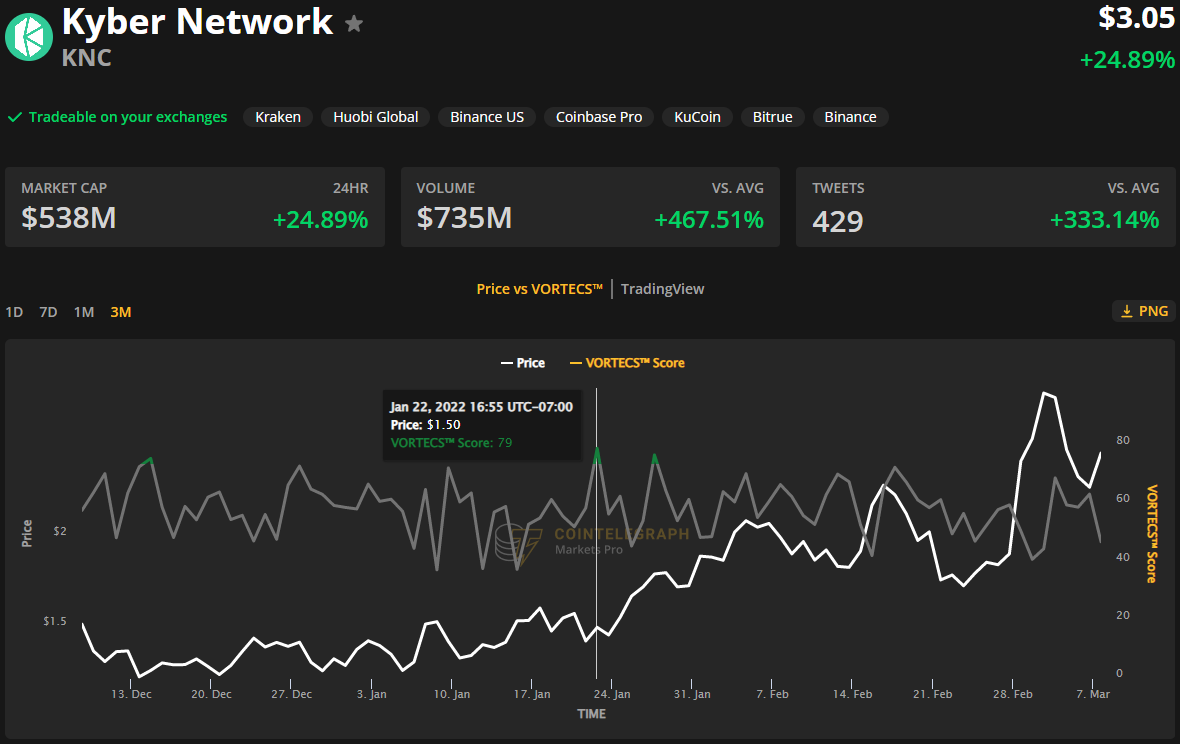Switch to the TradingView chart tab

coord(662,289)
